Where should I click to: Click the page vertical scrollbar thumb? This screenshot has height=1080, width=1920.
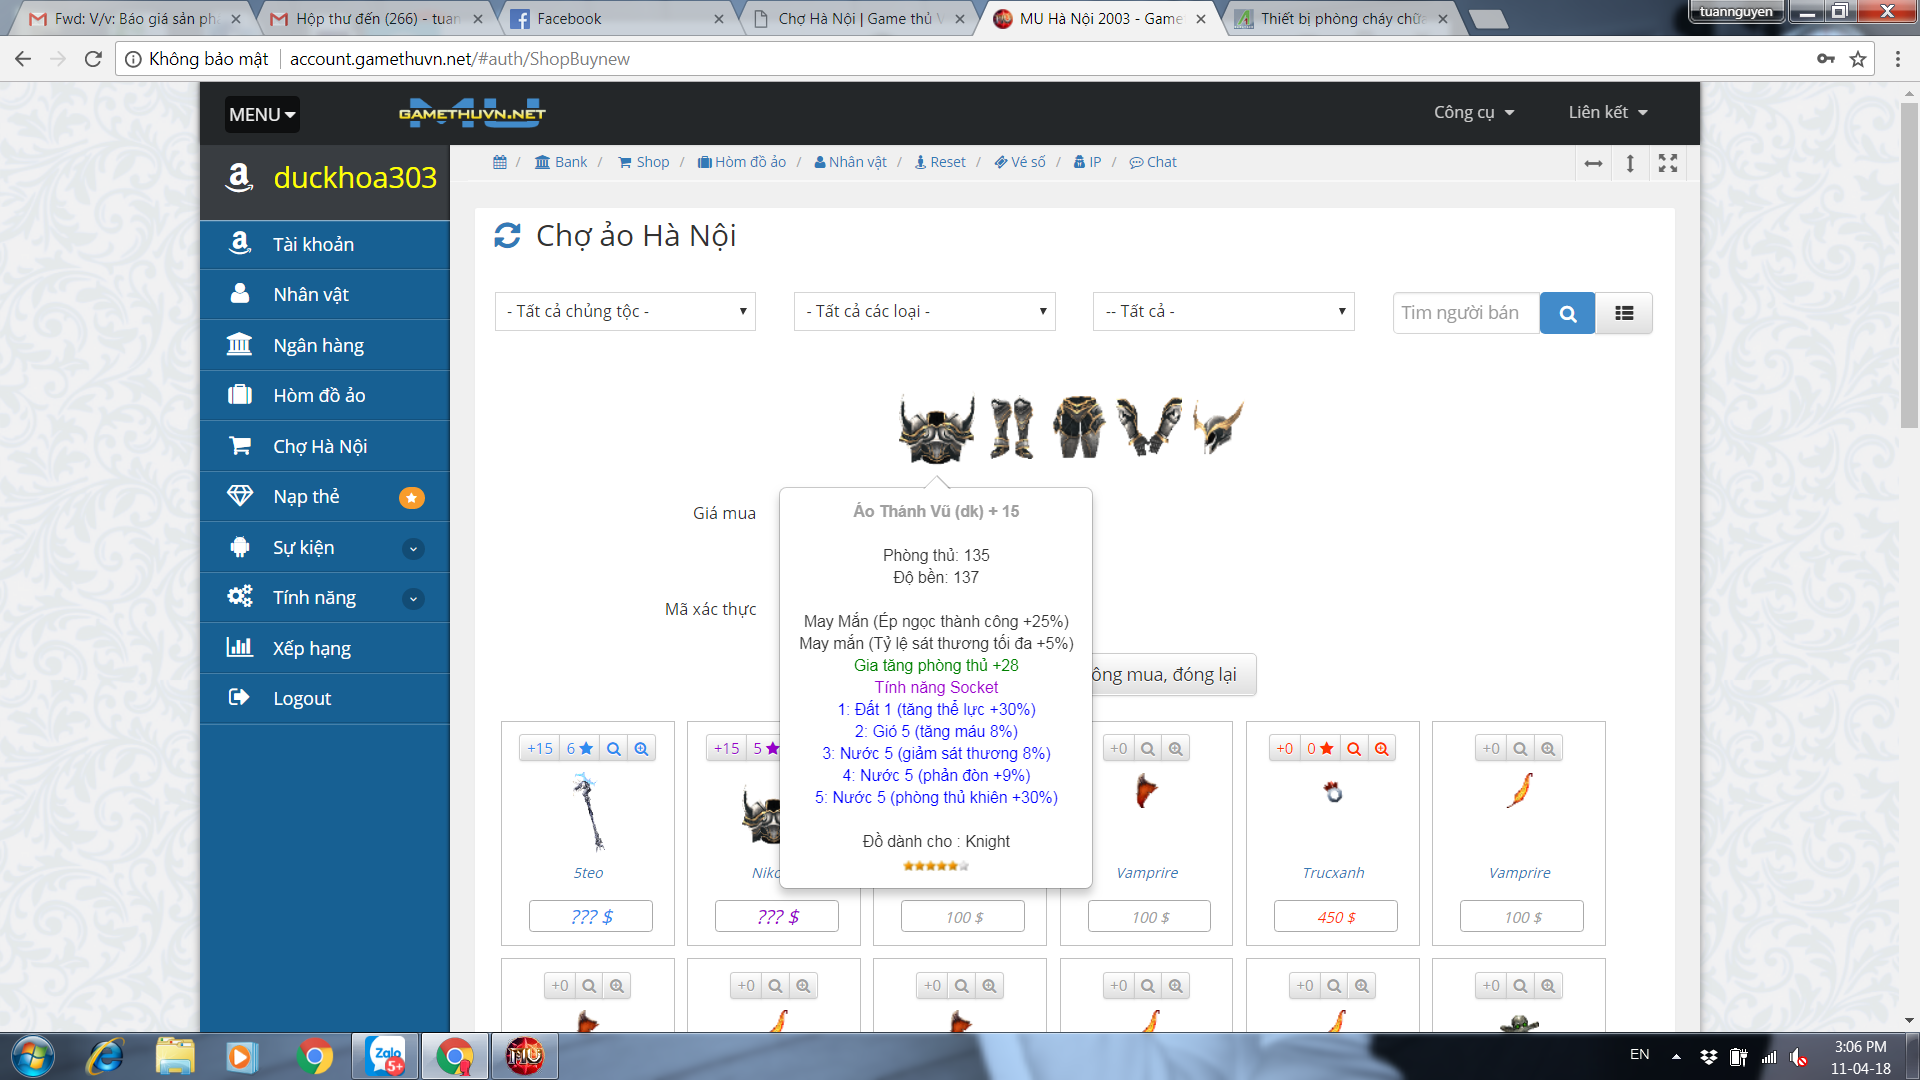click(x=1909, y=264)
